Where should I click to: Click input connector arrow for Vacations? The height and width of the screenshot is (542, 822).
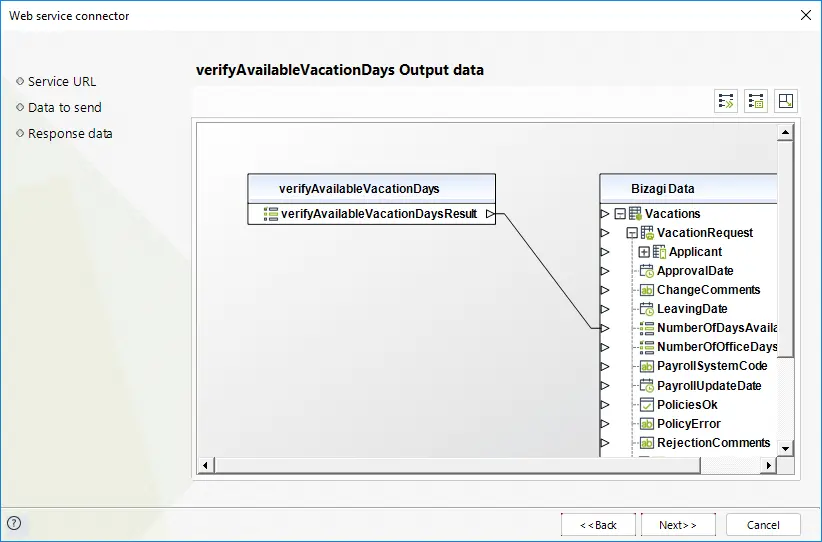605,214
